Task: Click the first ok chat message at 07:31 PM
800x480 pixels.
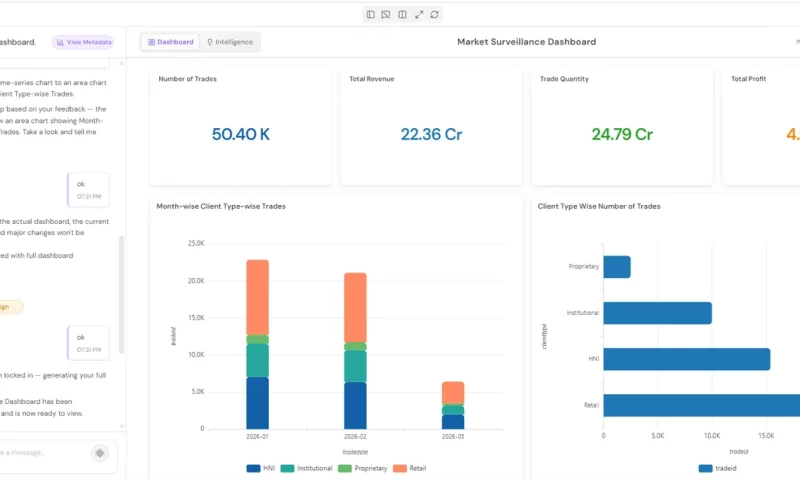Action: 88,190
